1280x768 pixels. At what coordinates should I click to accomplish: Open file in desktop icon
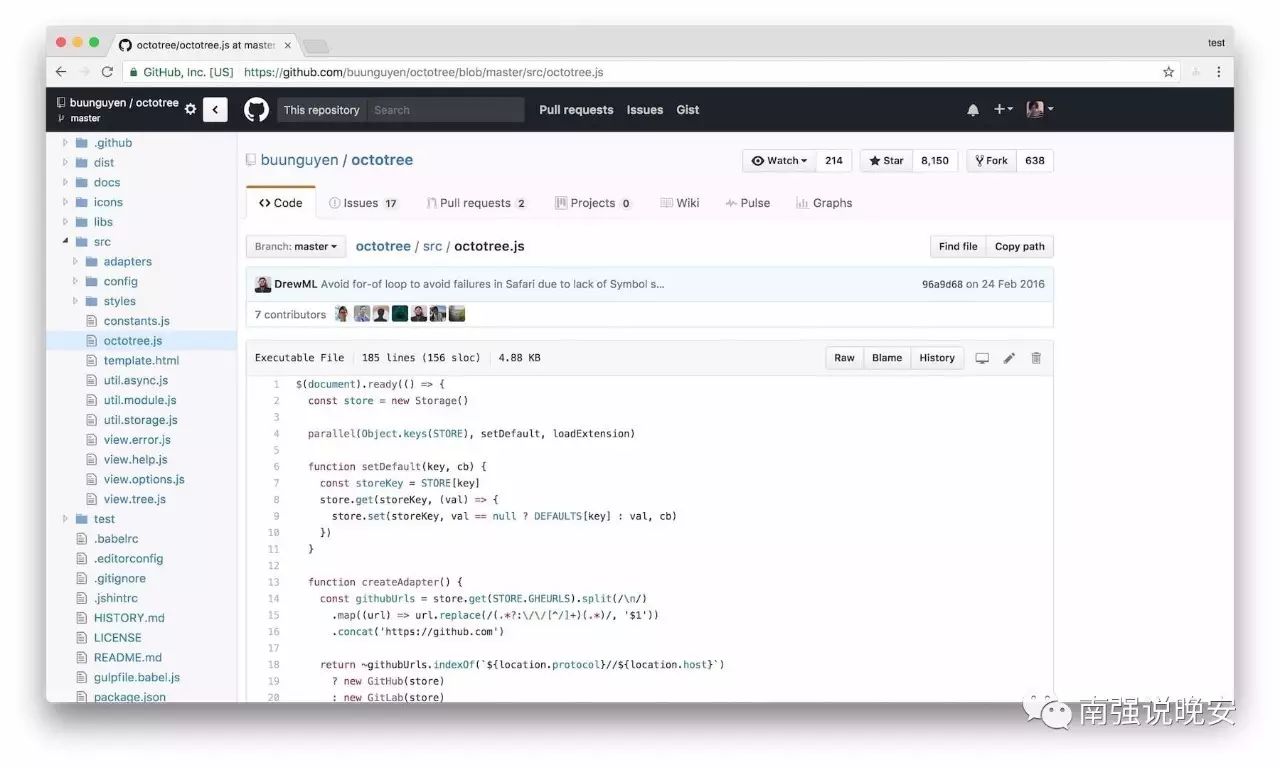[x=982, y=358]
